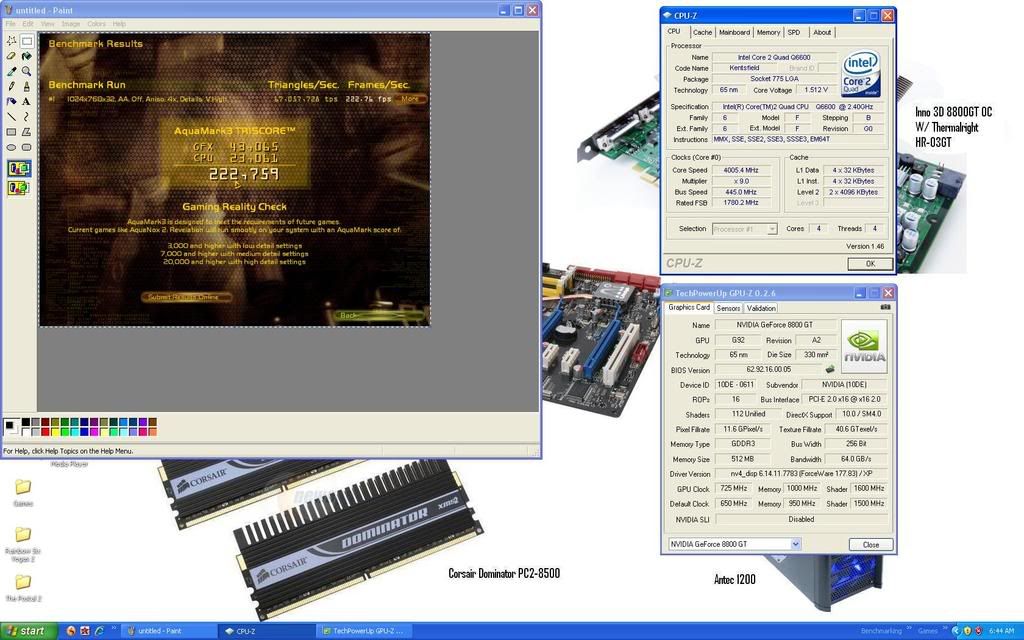Open the SPD tab in CPU-Z
The height and width of the screenshot is (640, 1024).
tap(793, 32)
